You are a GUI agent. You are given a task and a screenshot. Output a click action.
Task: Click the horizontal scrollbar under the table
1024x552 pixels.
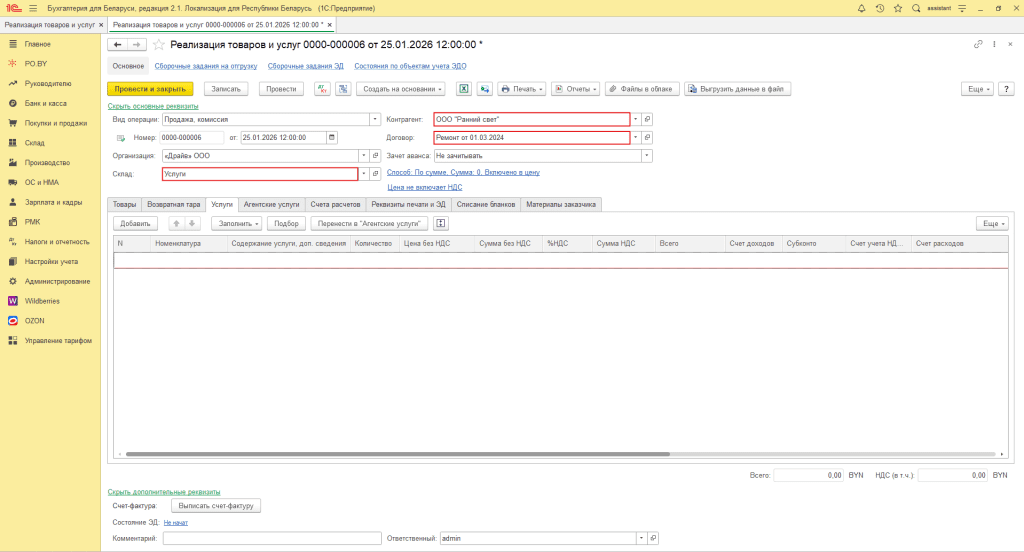pyautogui.click(x=400, y=454)
